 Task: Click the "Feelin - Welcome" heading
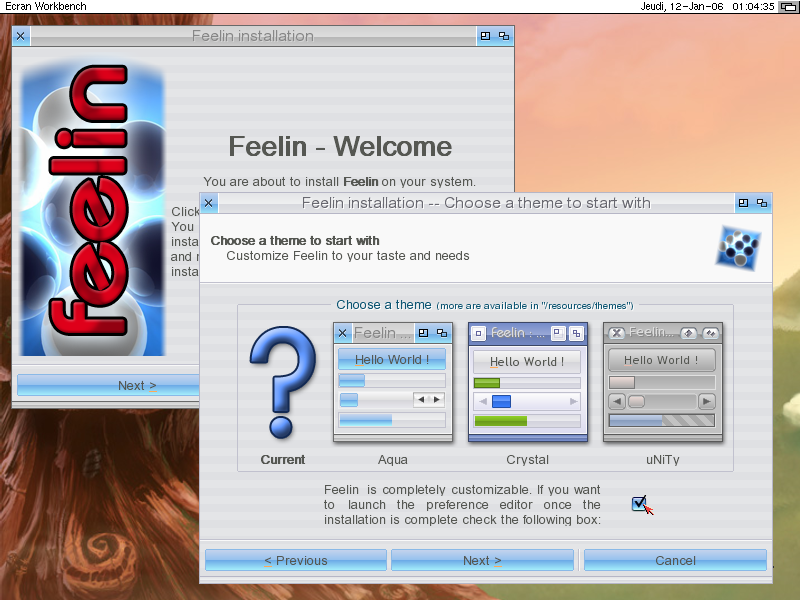click(x=340, y=146)
